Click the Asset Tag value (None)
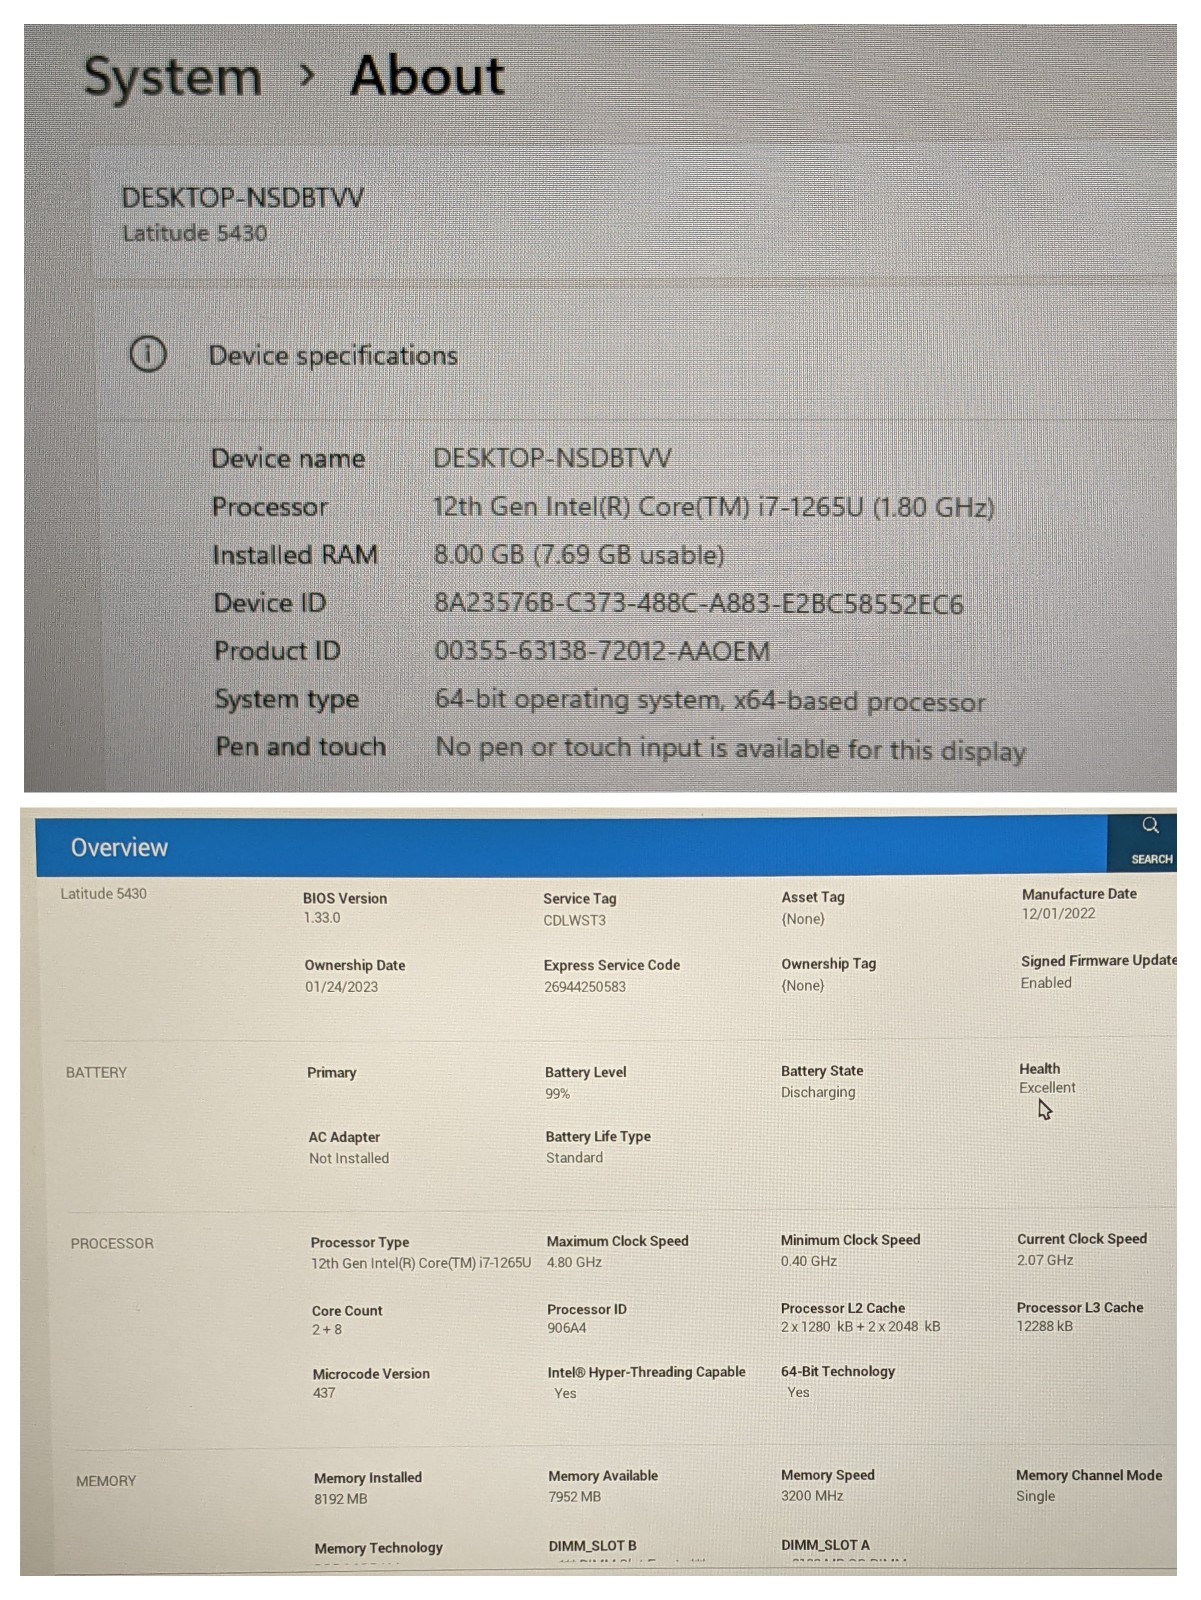This screenshot has height=1600, width=1201. click(x=803, y=918)
